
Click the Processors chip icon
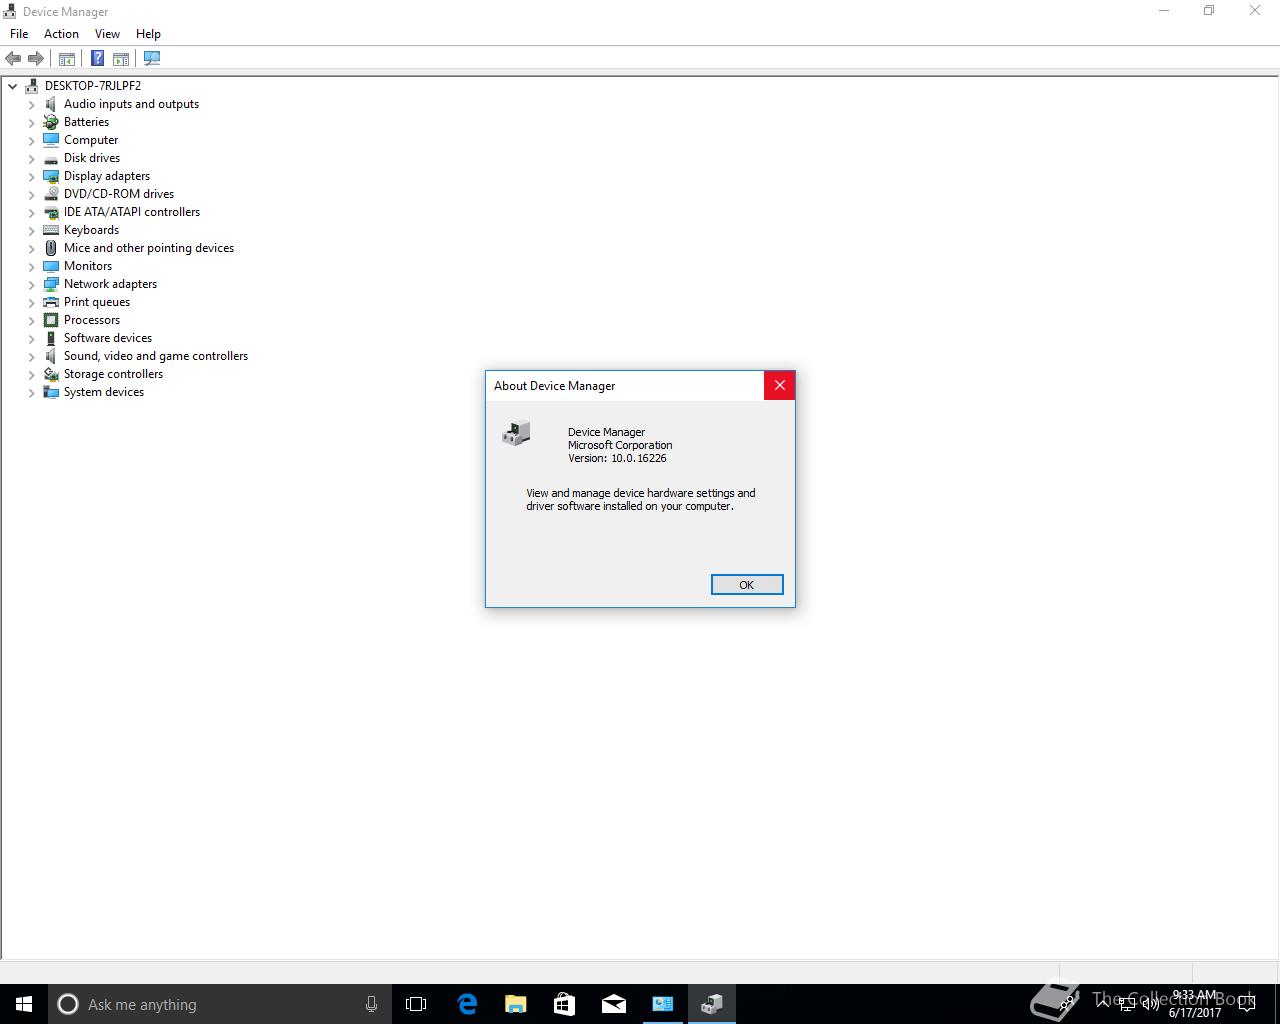click(x=51, y=320)
